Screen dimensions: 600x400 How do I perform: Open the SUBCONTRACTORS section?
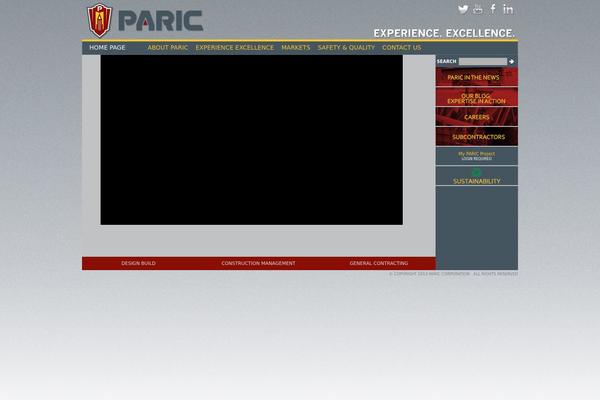click(477, 137)
